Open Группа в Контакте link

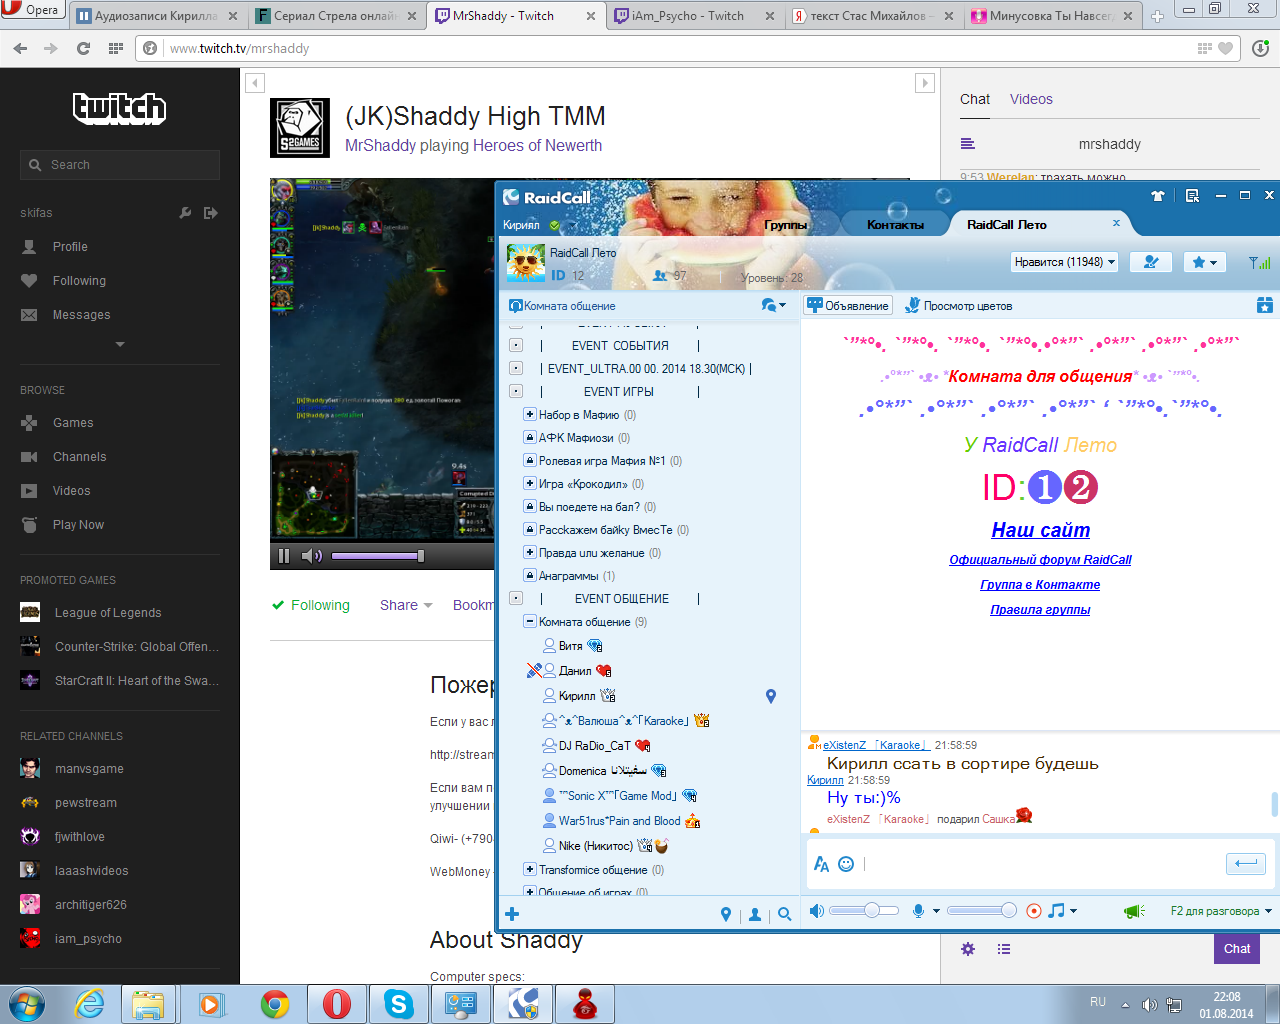tap(1040, 585)
